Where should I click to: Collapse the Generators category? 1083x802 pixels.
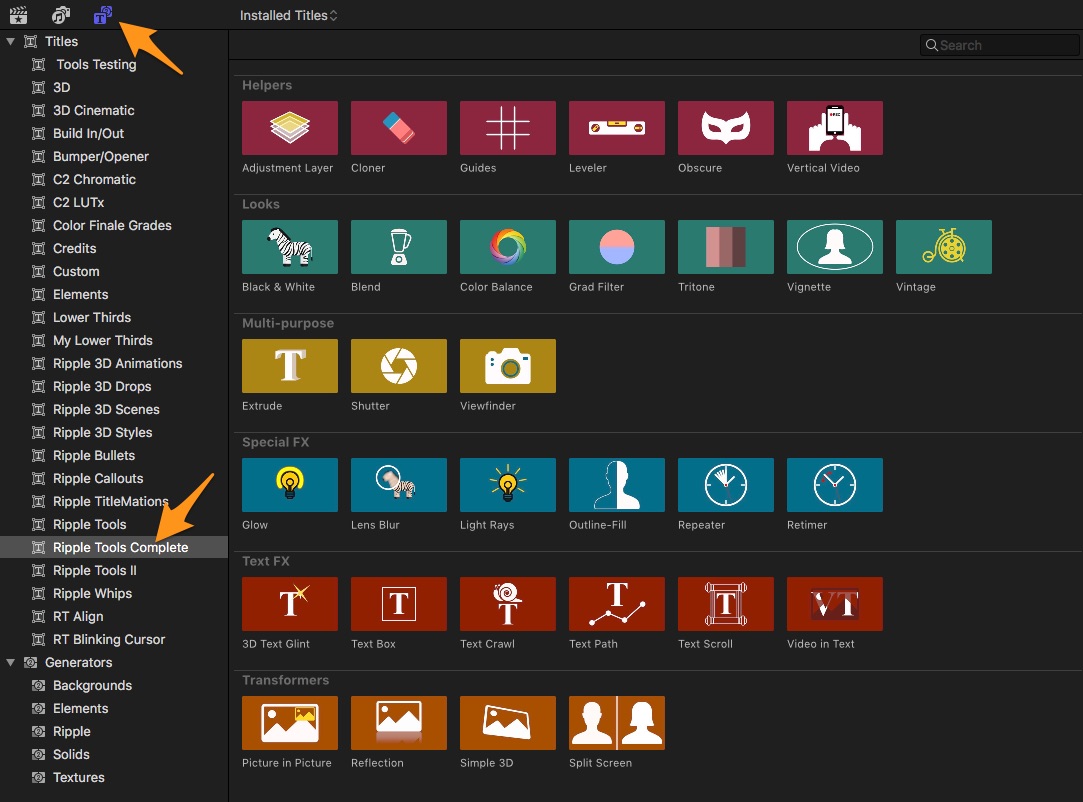coord(10,662)
